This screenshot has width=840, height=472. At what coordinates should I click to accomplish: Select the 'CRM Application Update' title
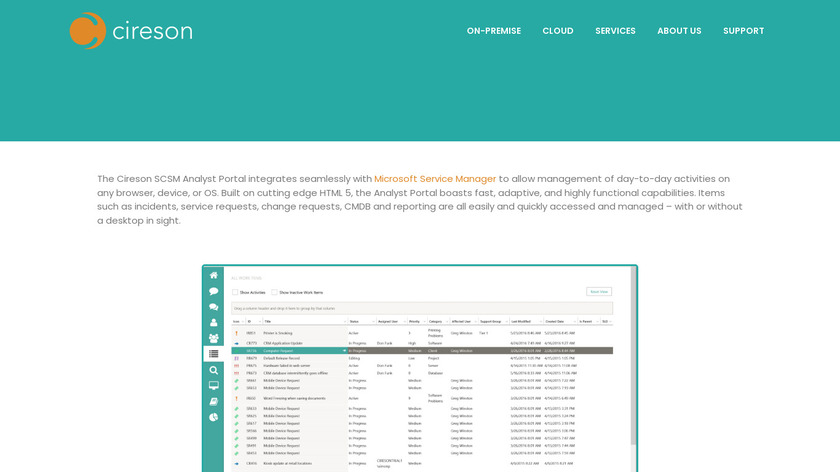pos(282,343)
